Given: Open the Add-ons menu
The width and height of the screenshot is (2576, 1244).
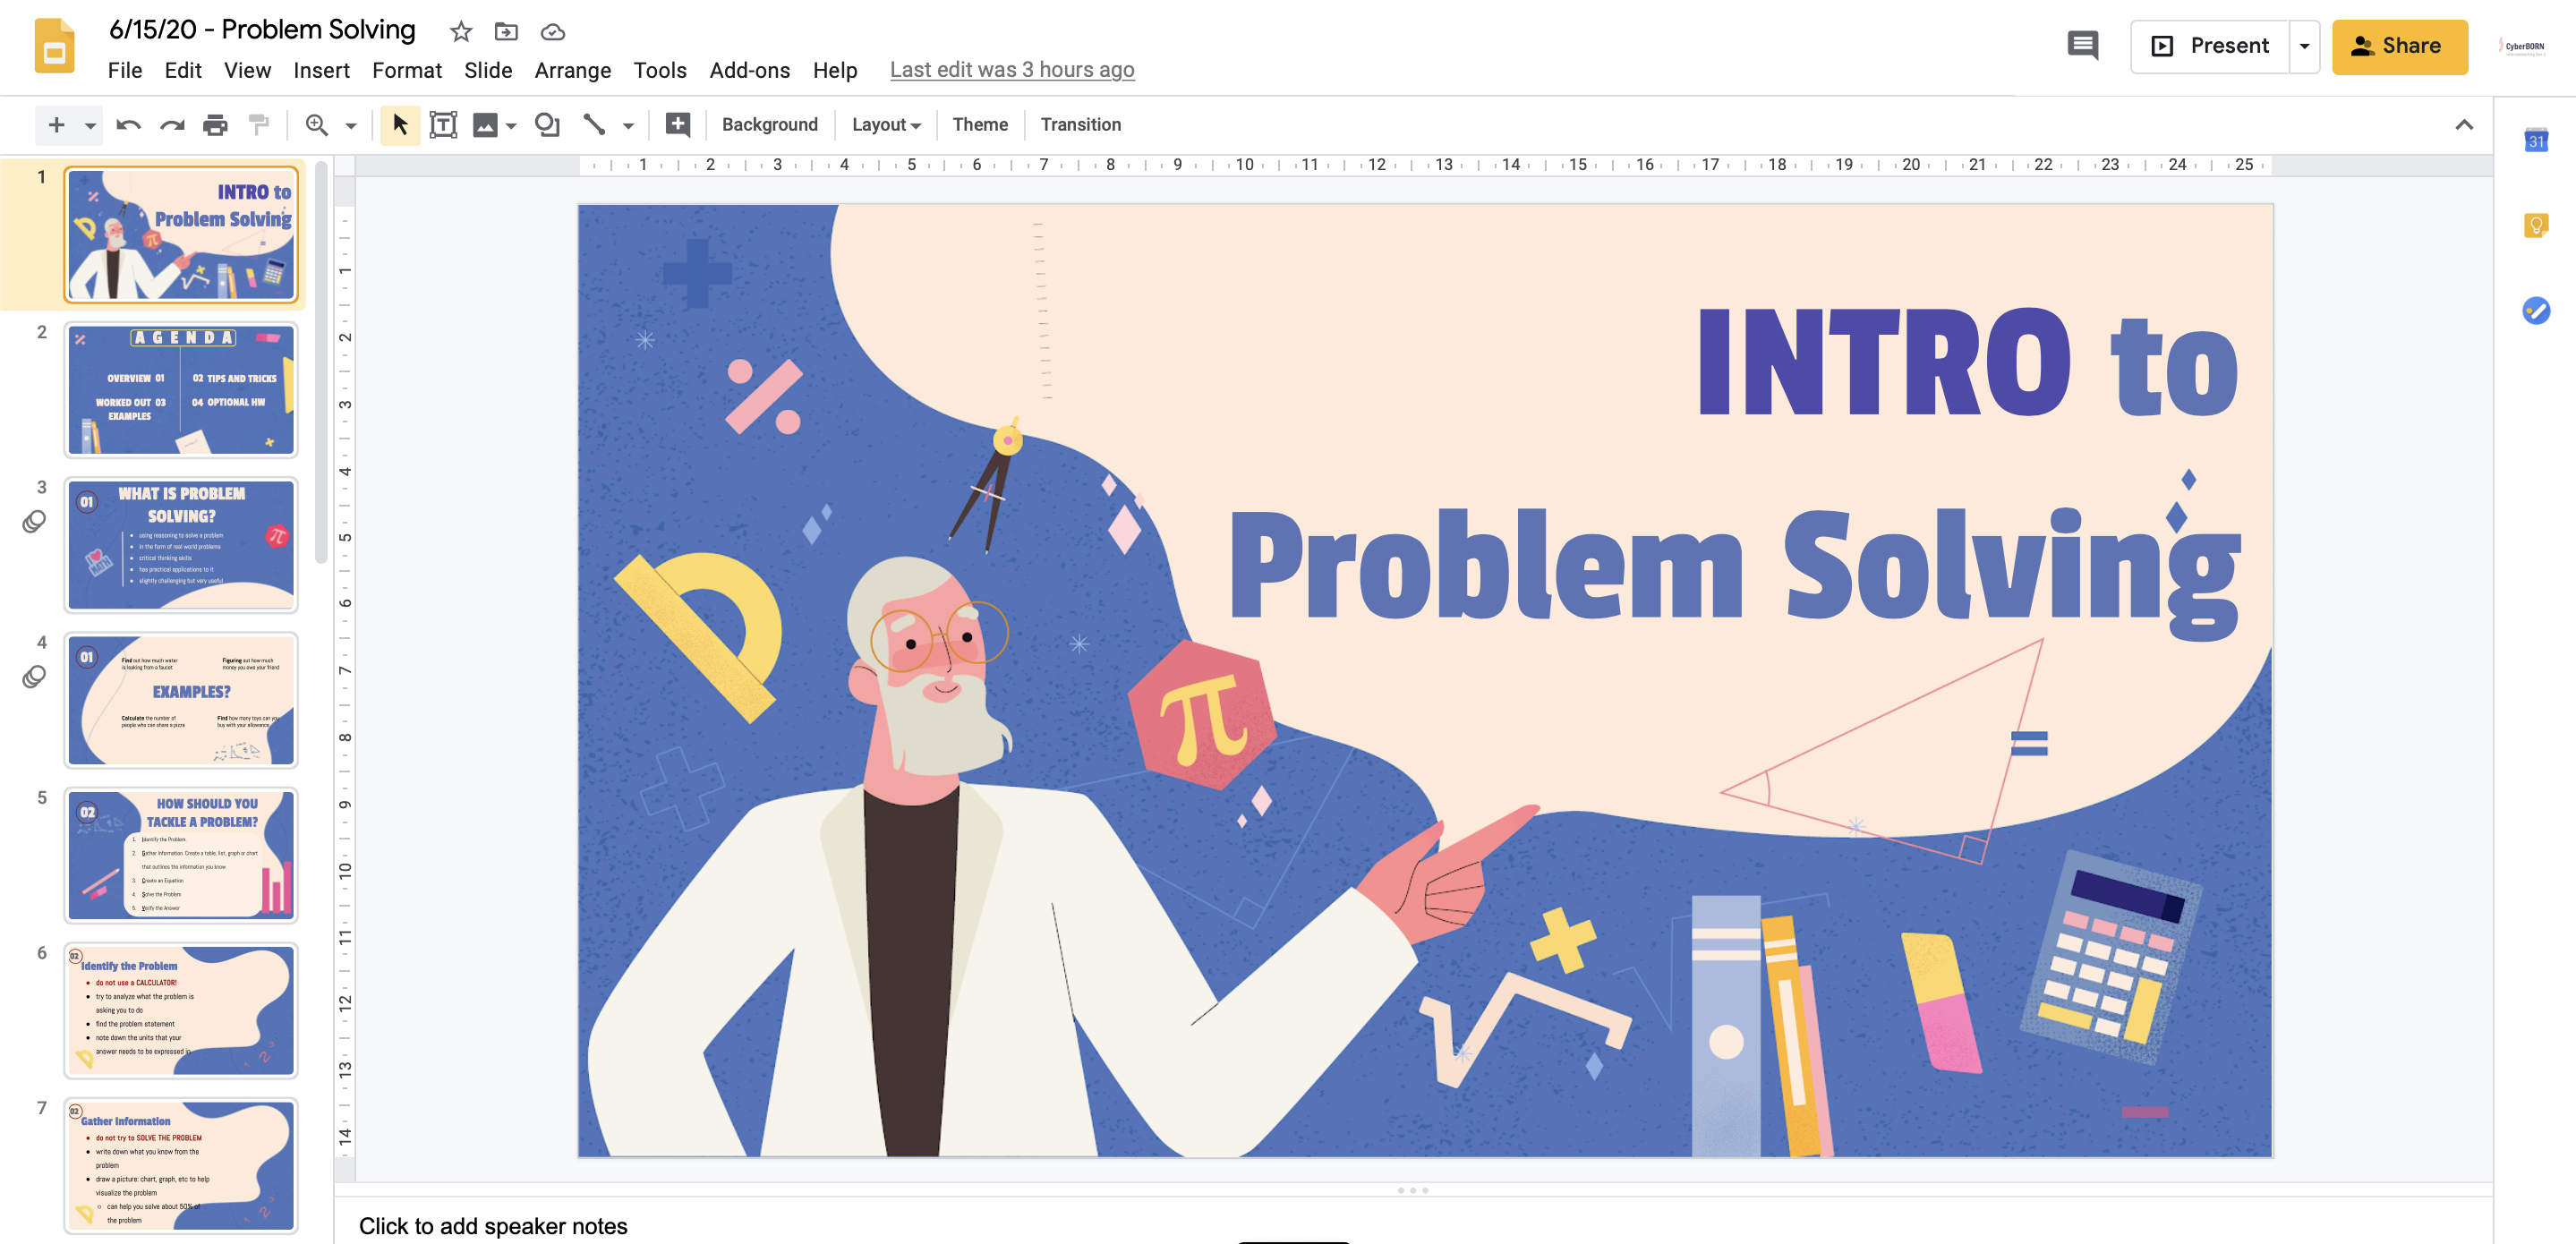Looking at the screenshot, I should pyautogui.click(x=749, y=70).
